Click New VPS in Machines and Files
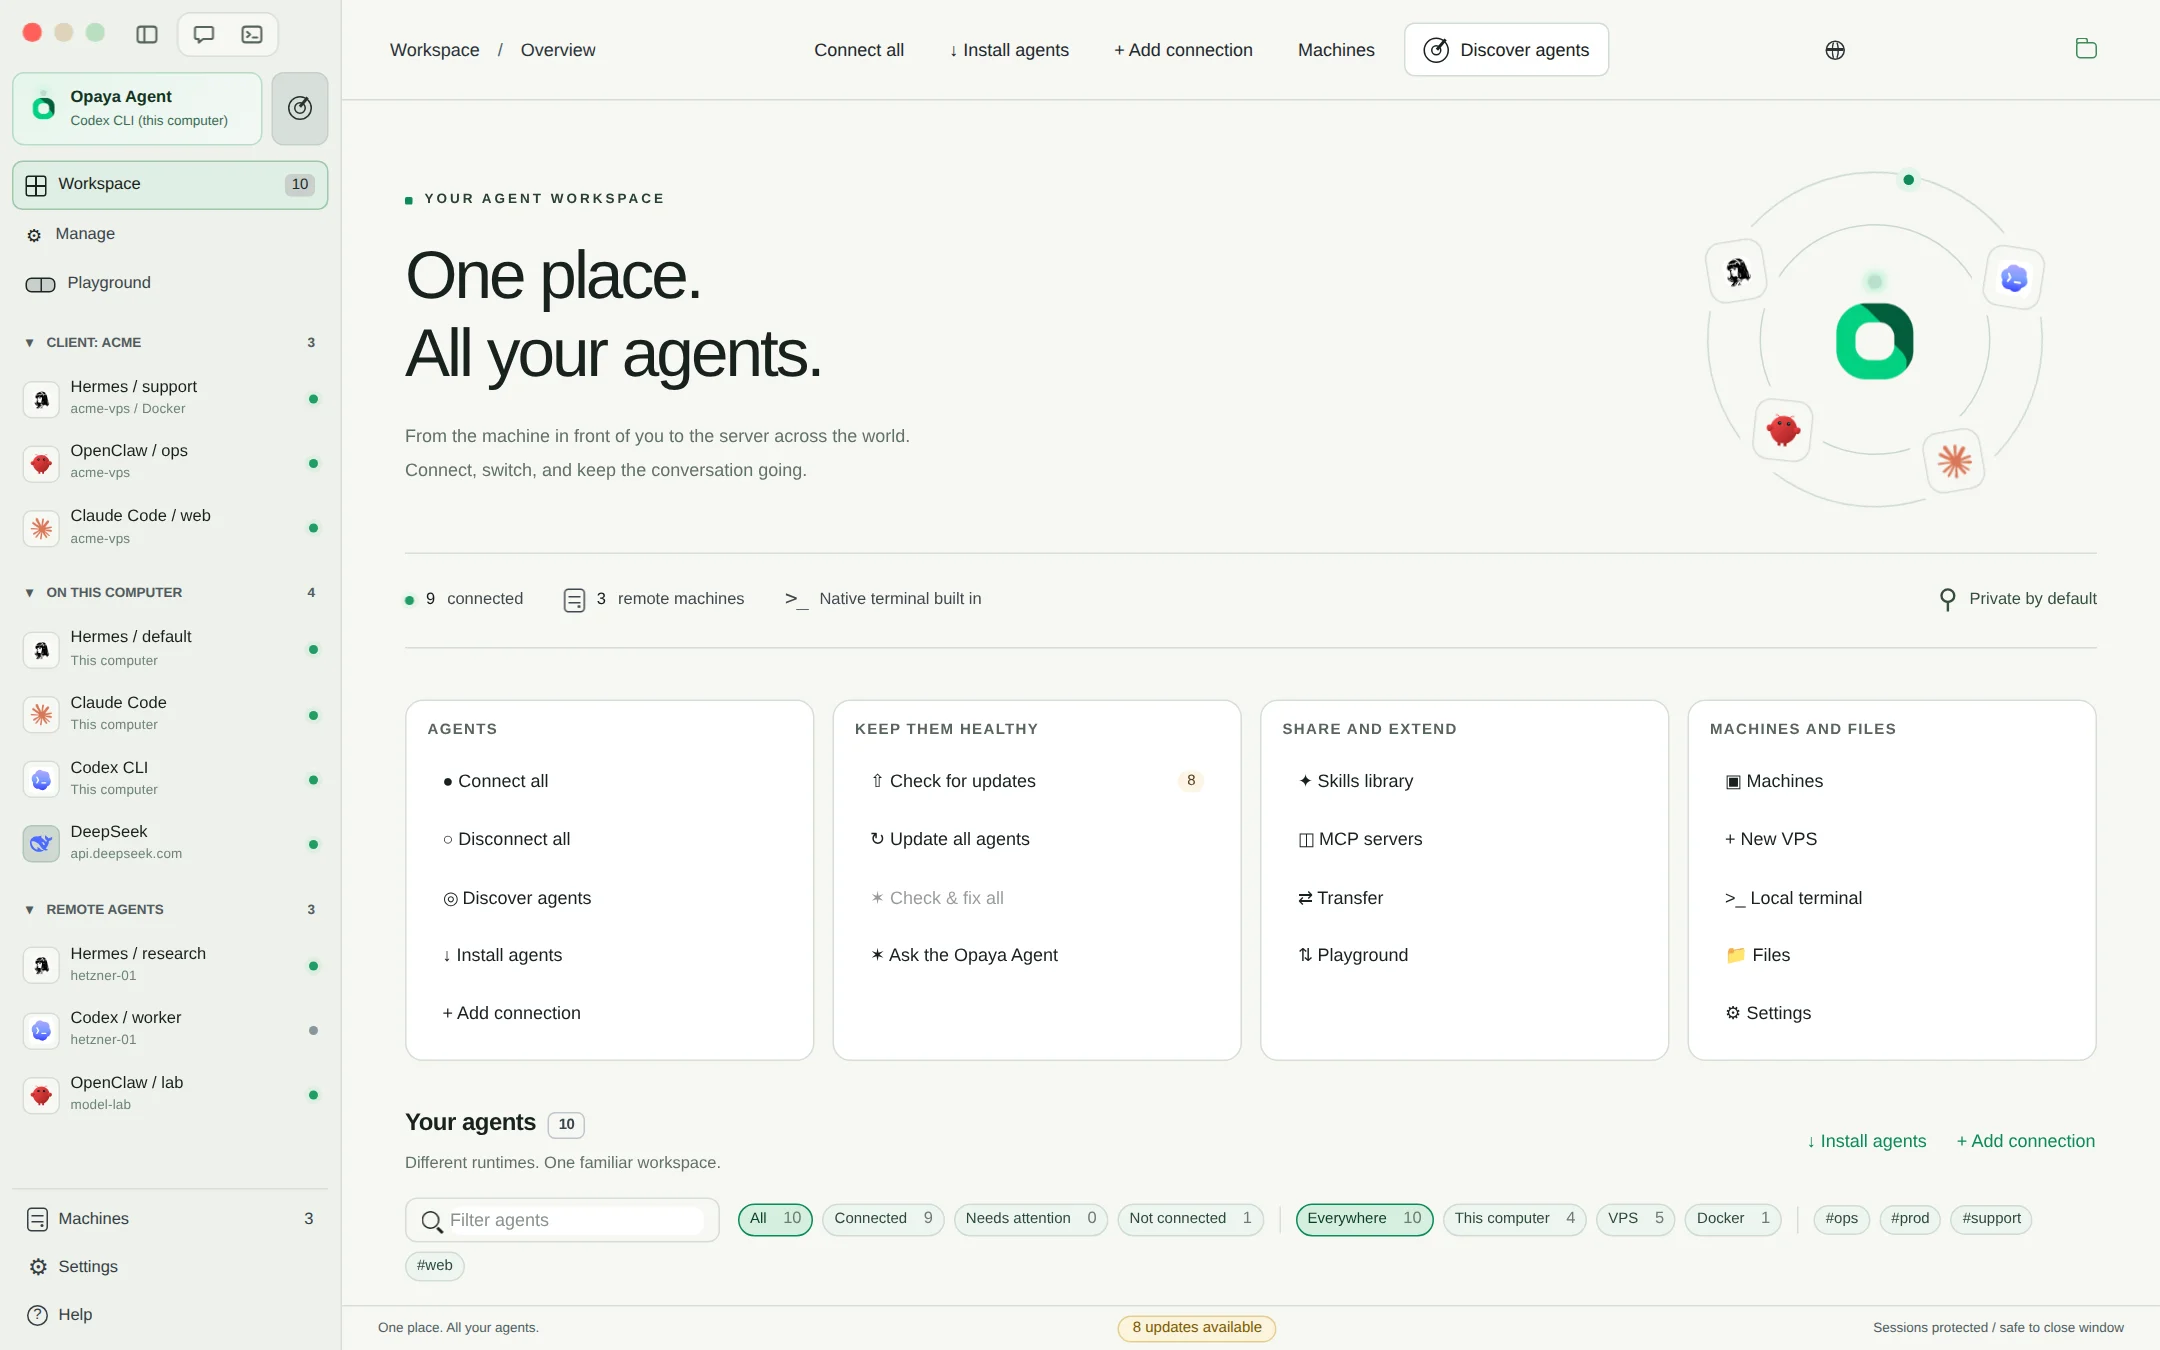Screen dimensions: 2160x1350 [x=1891, y=839]
